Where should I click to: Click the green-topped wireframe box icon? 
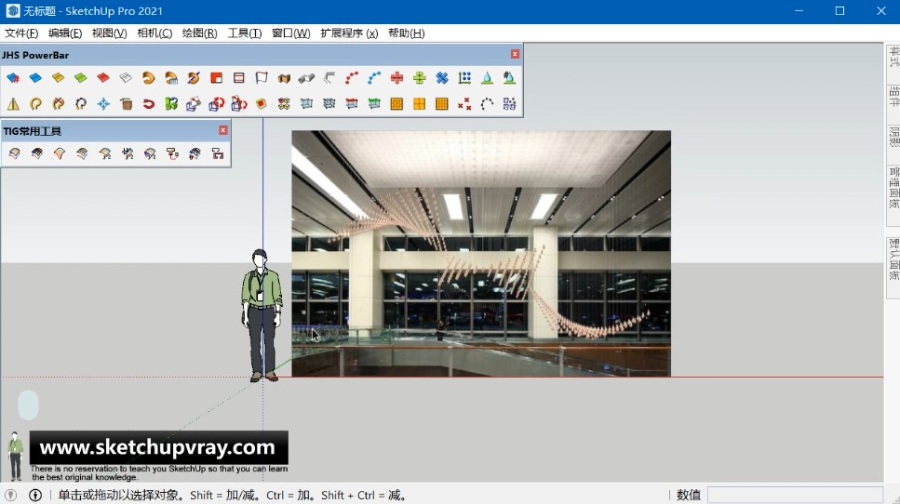point(374,104)
